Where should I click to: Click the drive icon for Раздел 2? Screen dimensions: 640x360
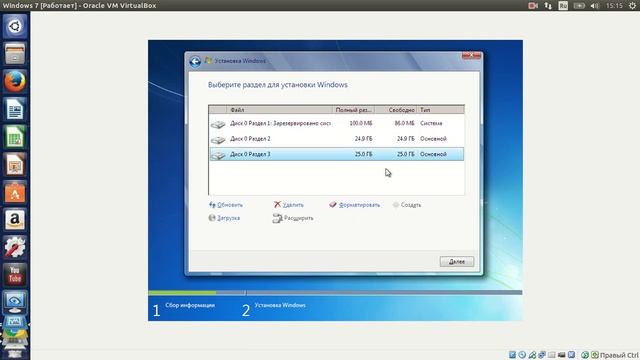[x=218, y=140]
